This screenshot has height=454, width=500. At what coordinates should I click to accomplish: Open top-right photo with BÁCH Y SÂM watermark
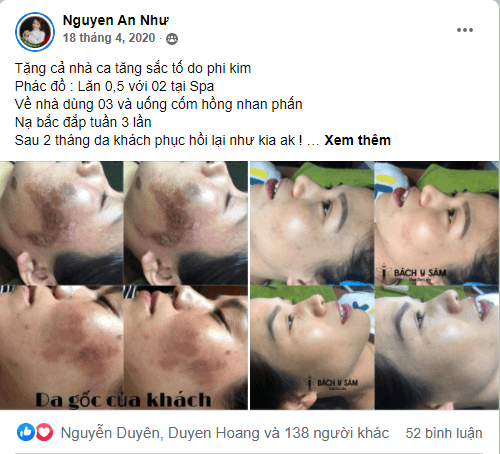click(437, 223)
